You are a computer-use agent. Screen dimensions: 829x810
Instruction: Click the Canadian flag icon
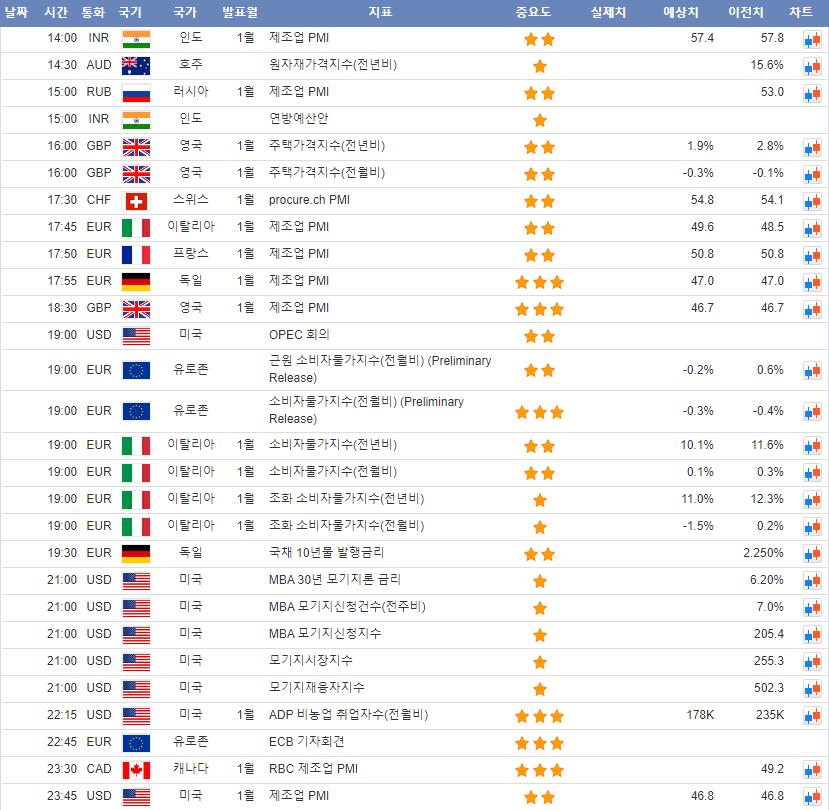coord(136,770)
